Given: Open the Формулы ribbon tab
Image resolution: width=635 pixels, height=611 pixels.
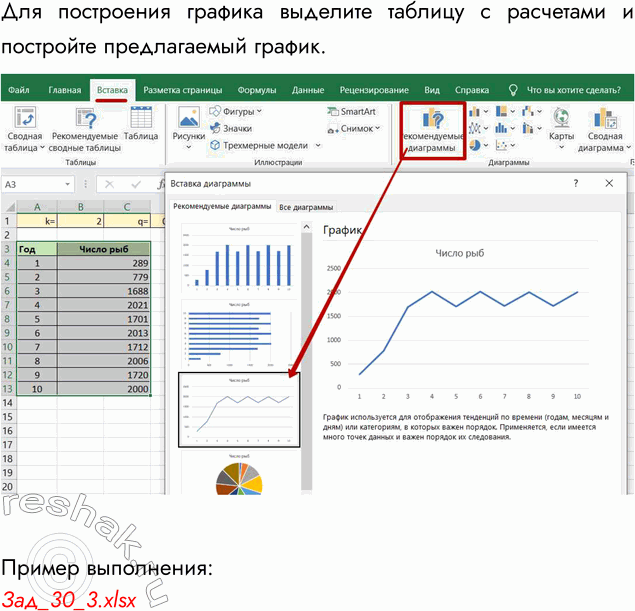Looking at the screenshot, I should (257, 90).
